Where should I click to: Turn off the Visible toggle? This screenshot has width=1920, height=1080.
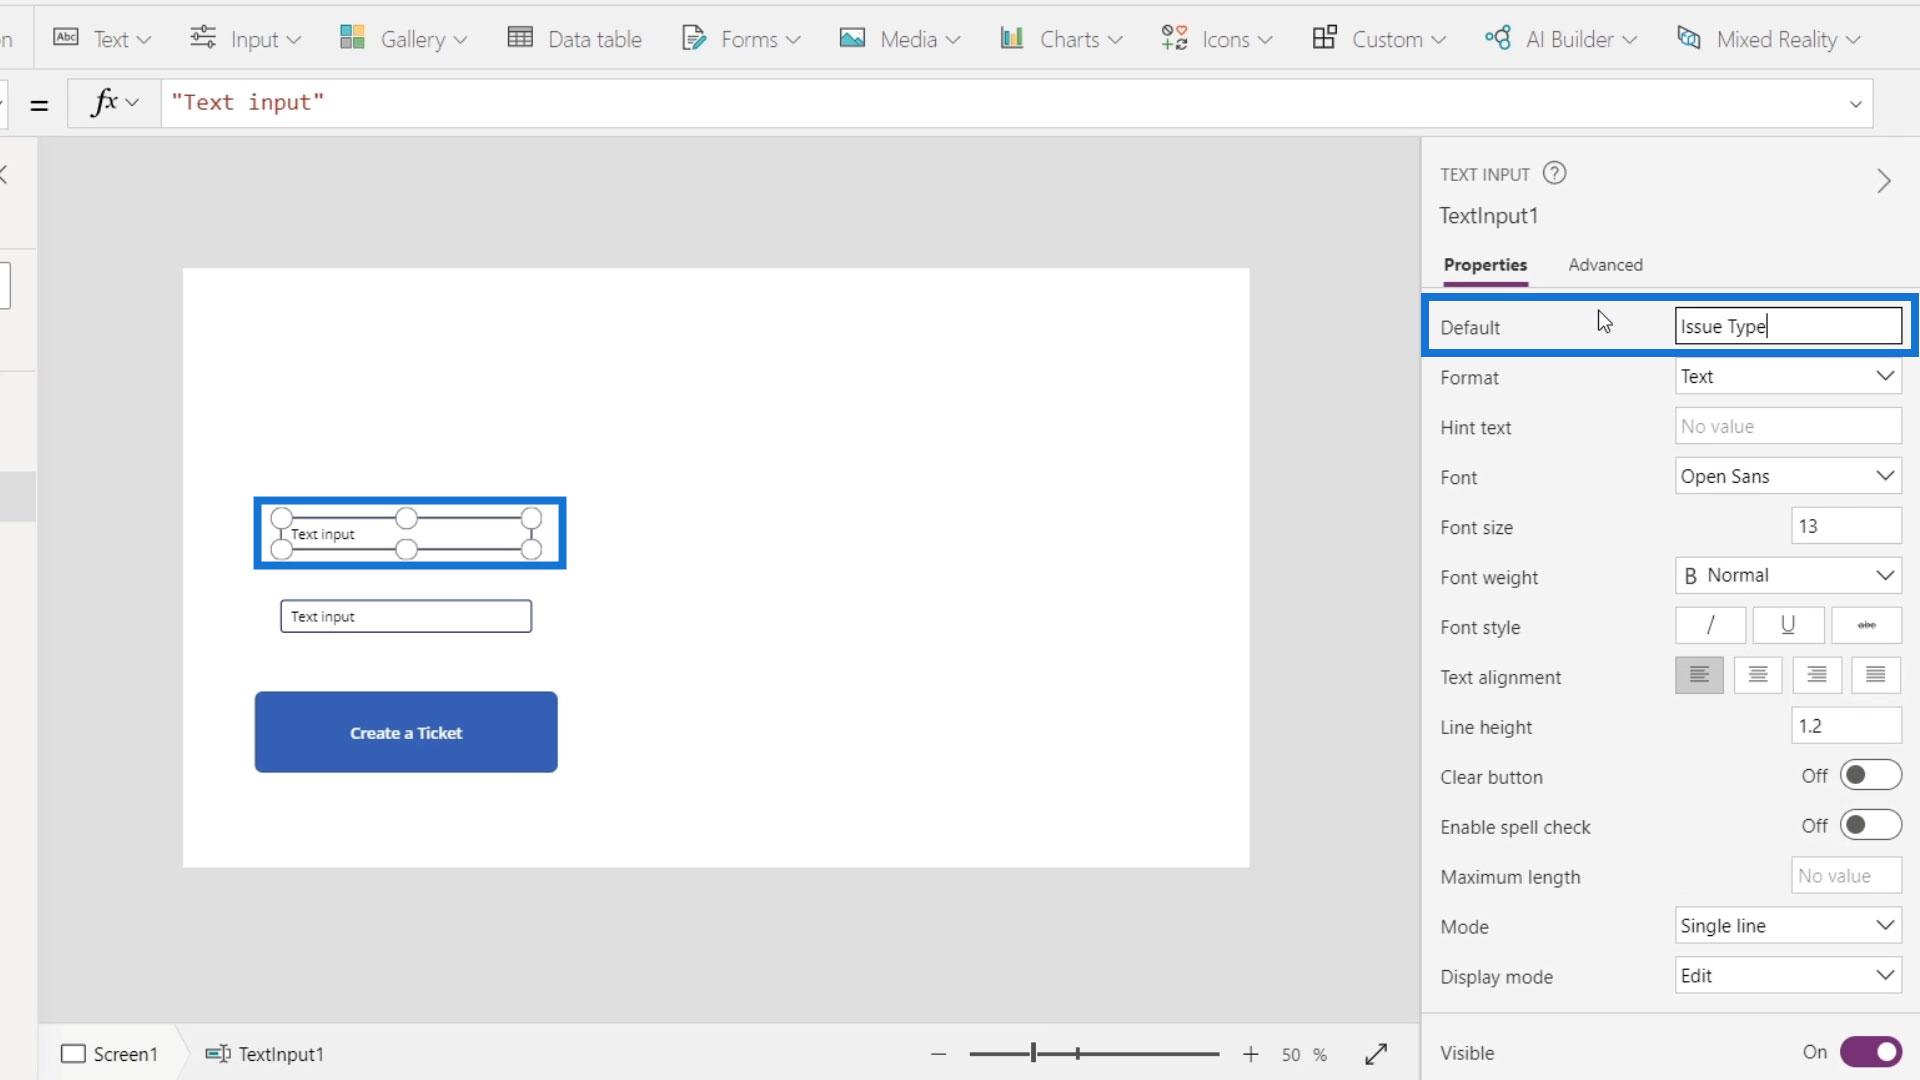1869,1052
